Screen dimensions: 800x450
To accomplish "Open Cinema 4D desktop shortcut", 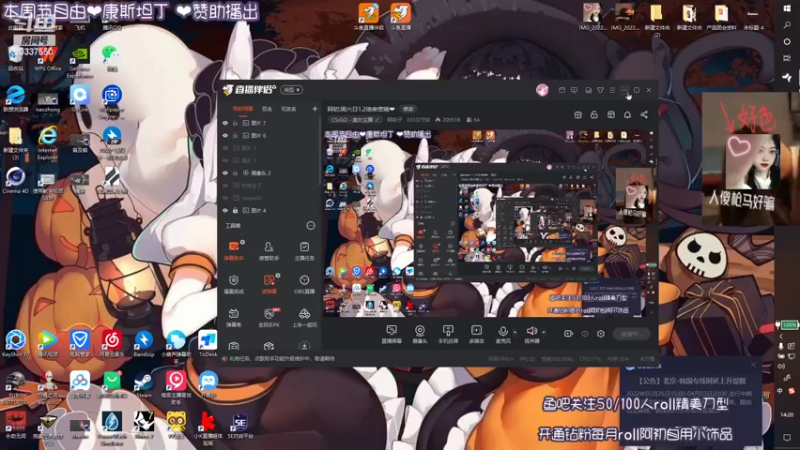I will [15, 180].
